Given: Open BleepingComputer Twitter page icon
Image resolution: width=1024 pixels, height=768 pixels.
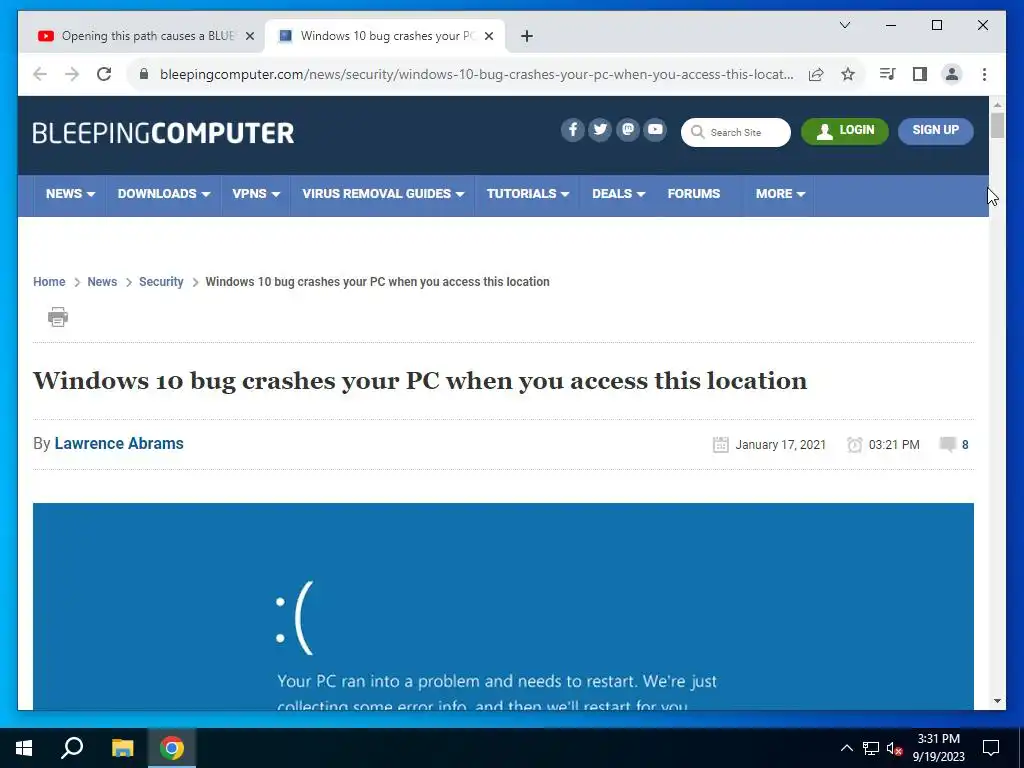Looking at the screenshot, I should click(x=600, y=130).
